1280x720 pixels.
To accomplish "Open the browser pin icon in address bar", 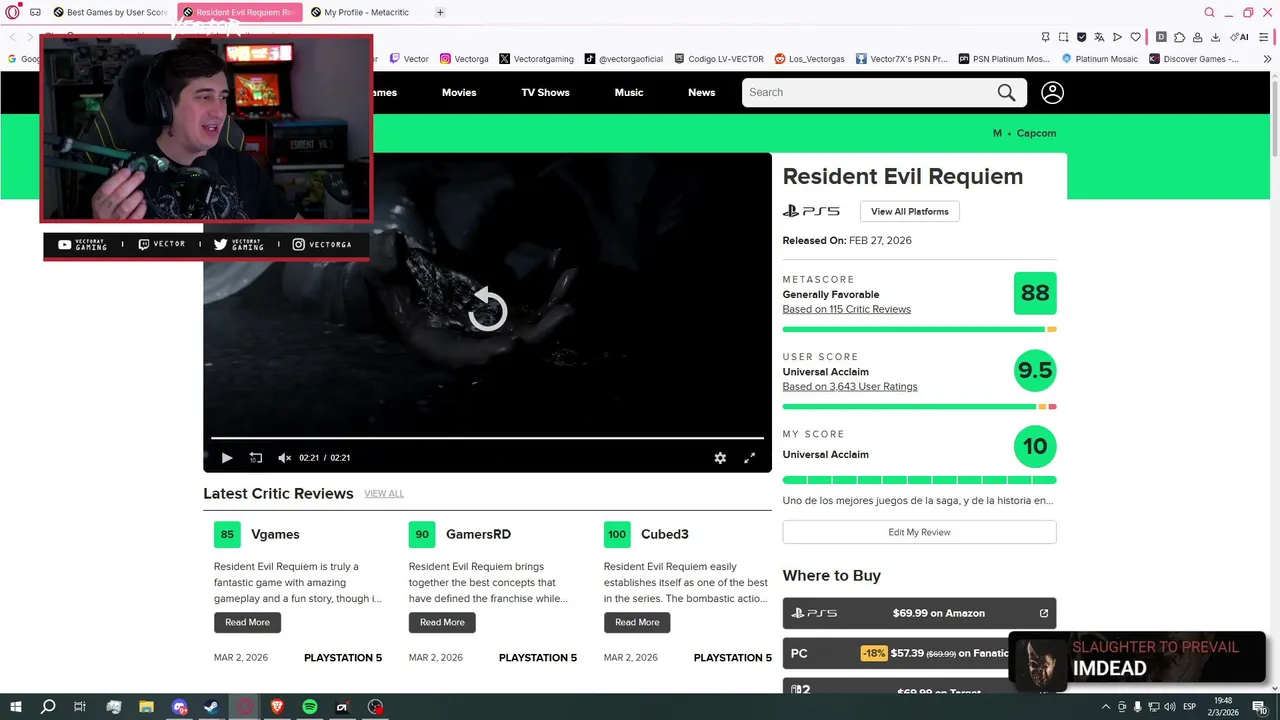I will (1045, 37).
